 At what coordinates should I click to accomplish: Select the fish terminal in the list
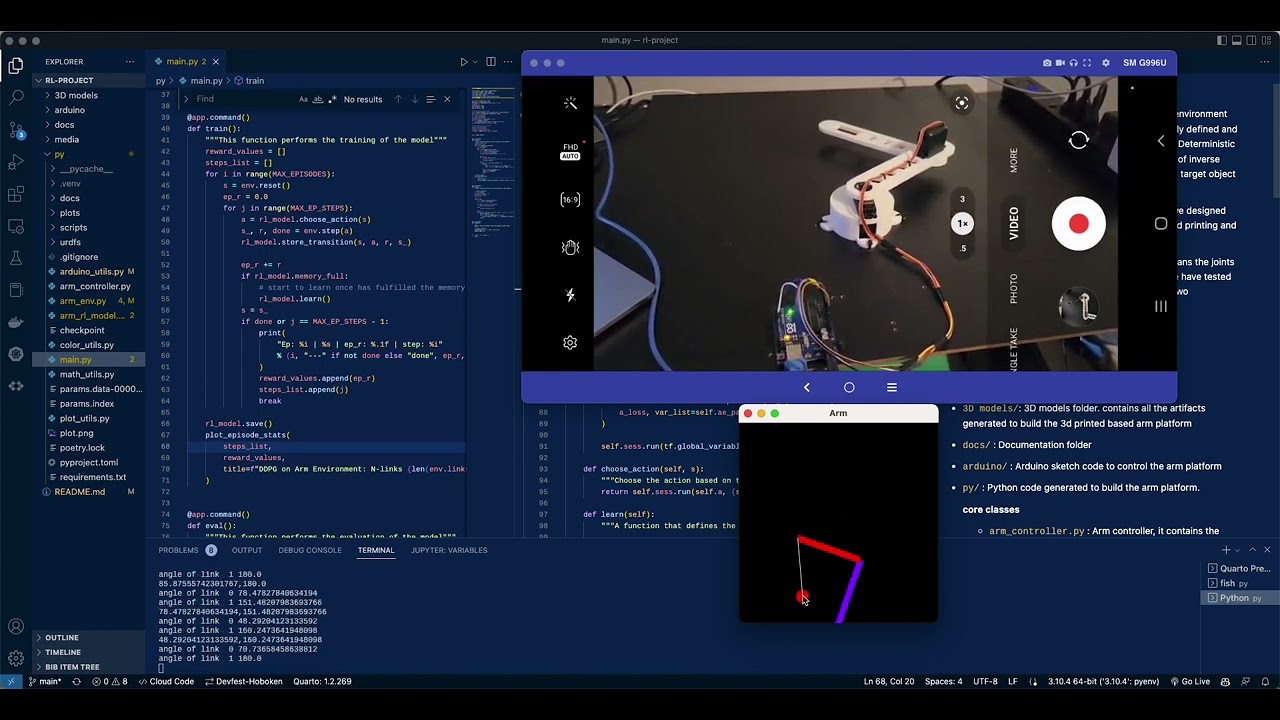click(x=1240, y=583)
